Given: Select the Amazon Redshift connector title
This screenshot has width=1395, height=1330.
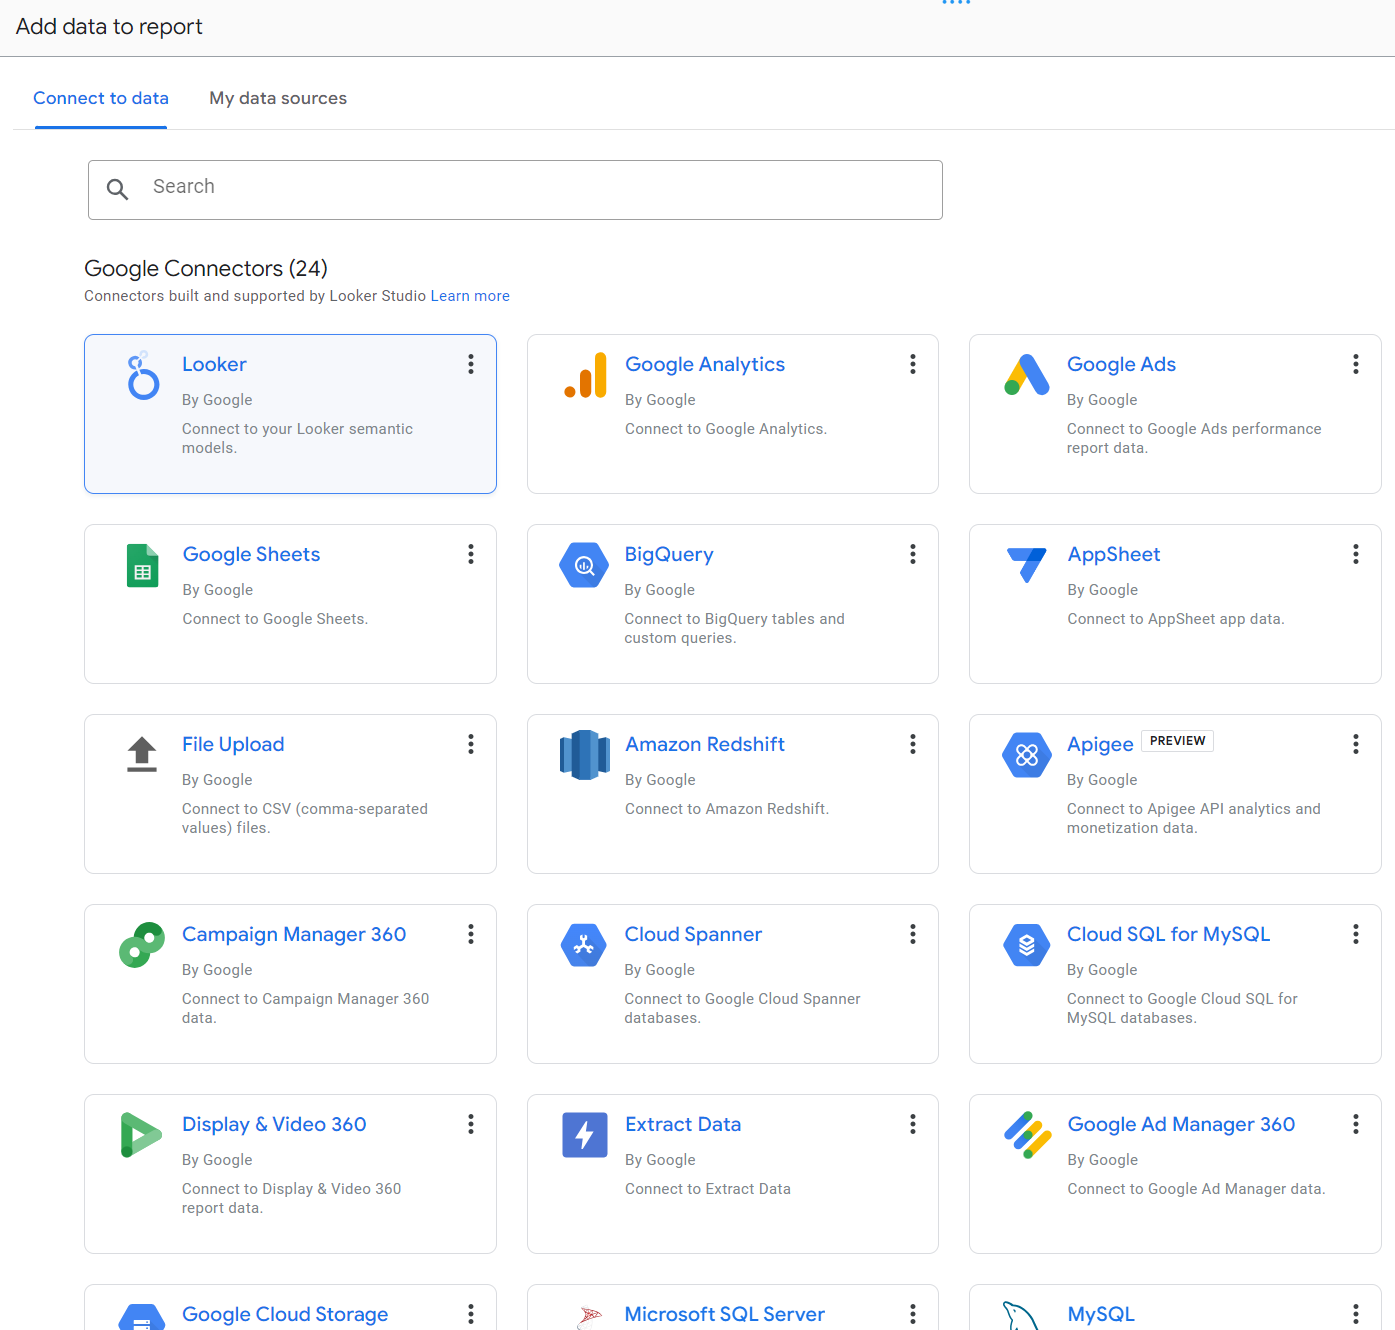Looking at the screenshot, I should coord(705,744).
